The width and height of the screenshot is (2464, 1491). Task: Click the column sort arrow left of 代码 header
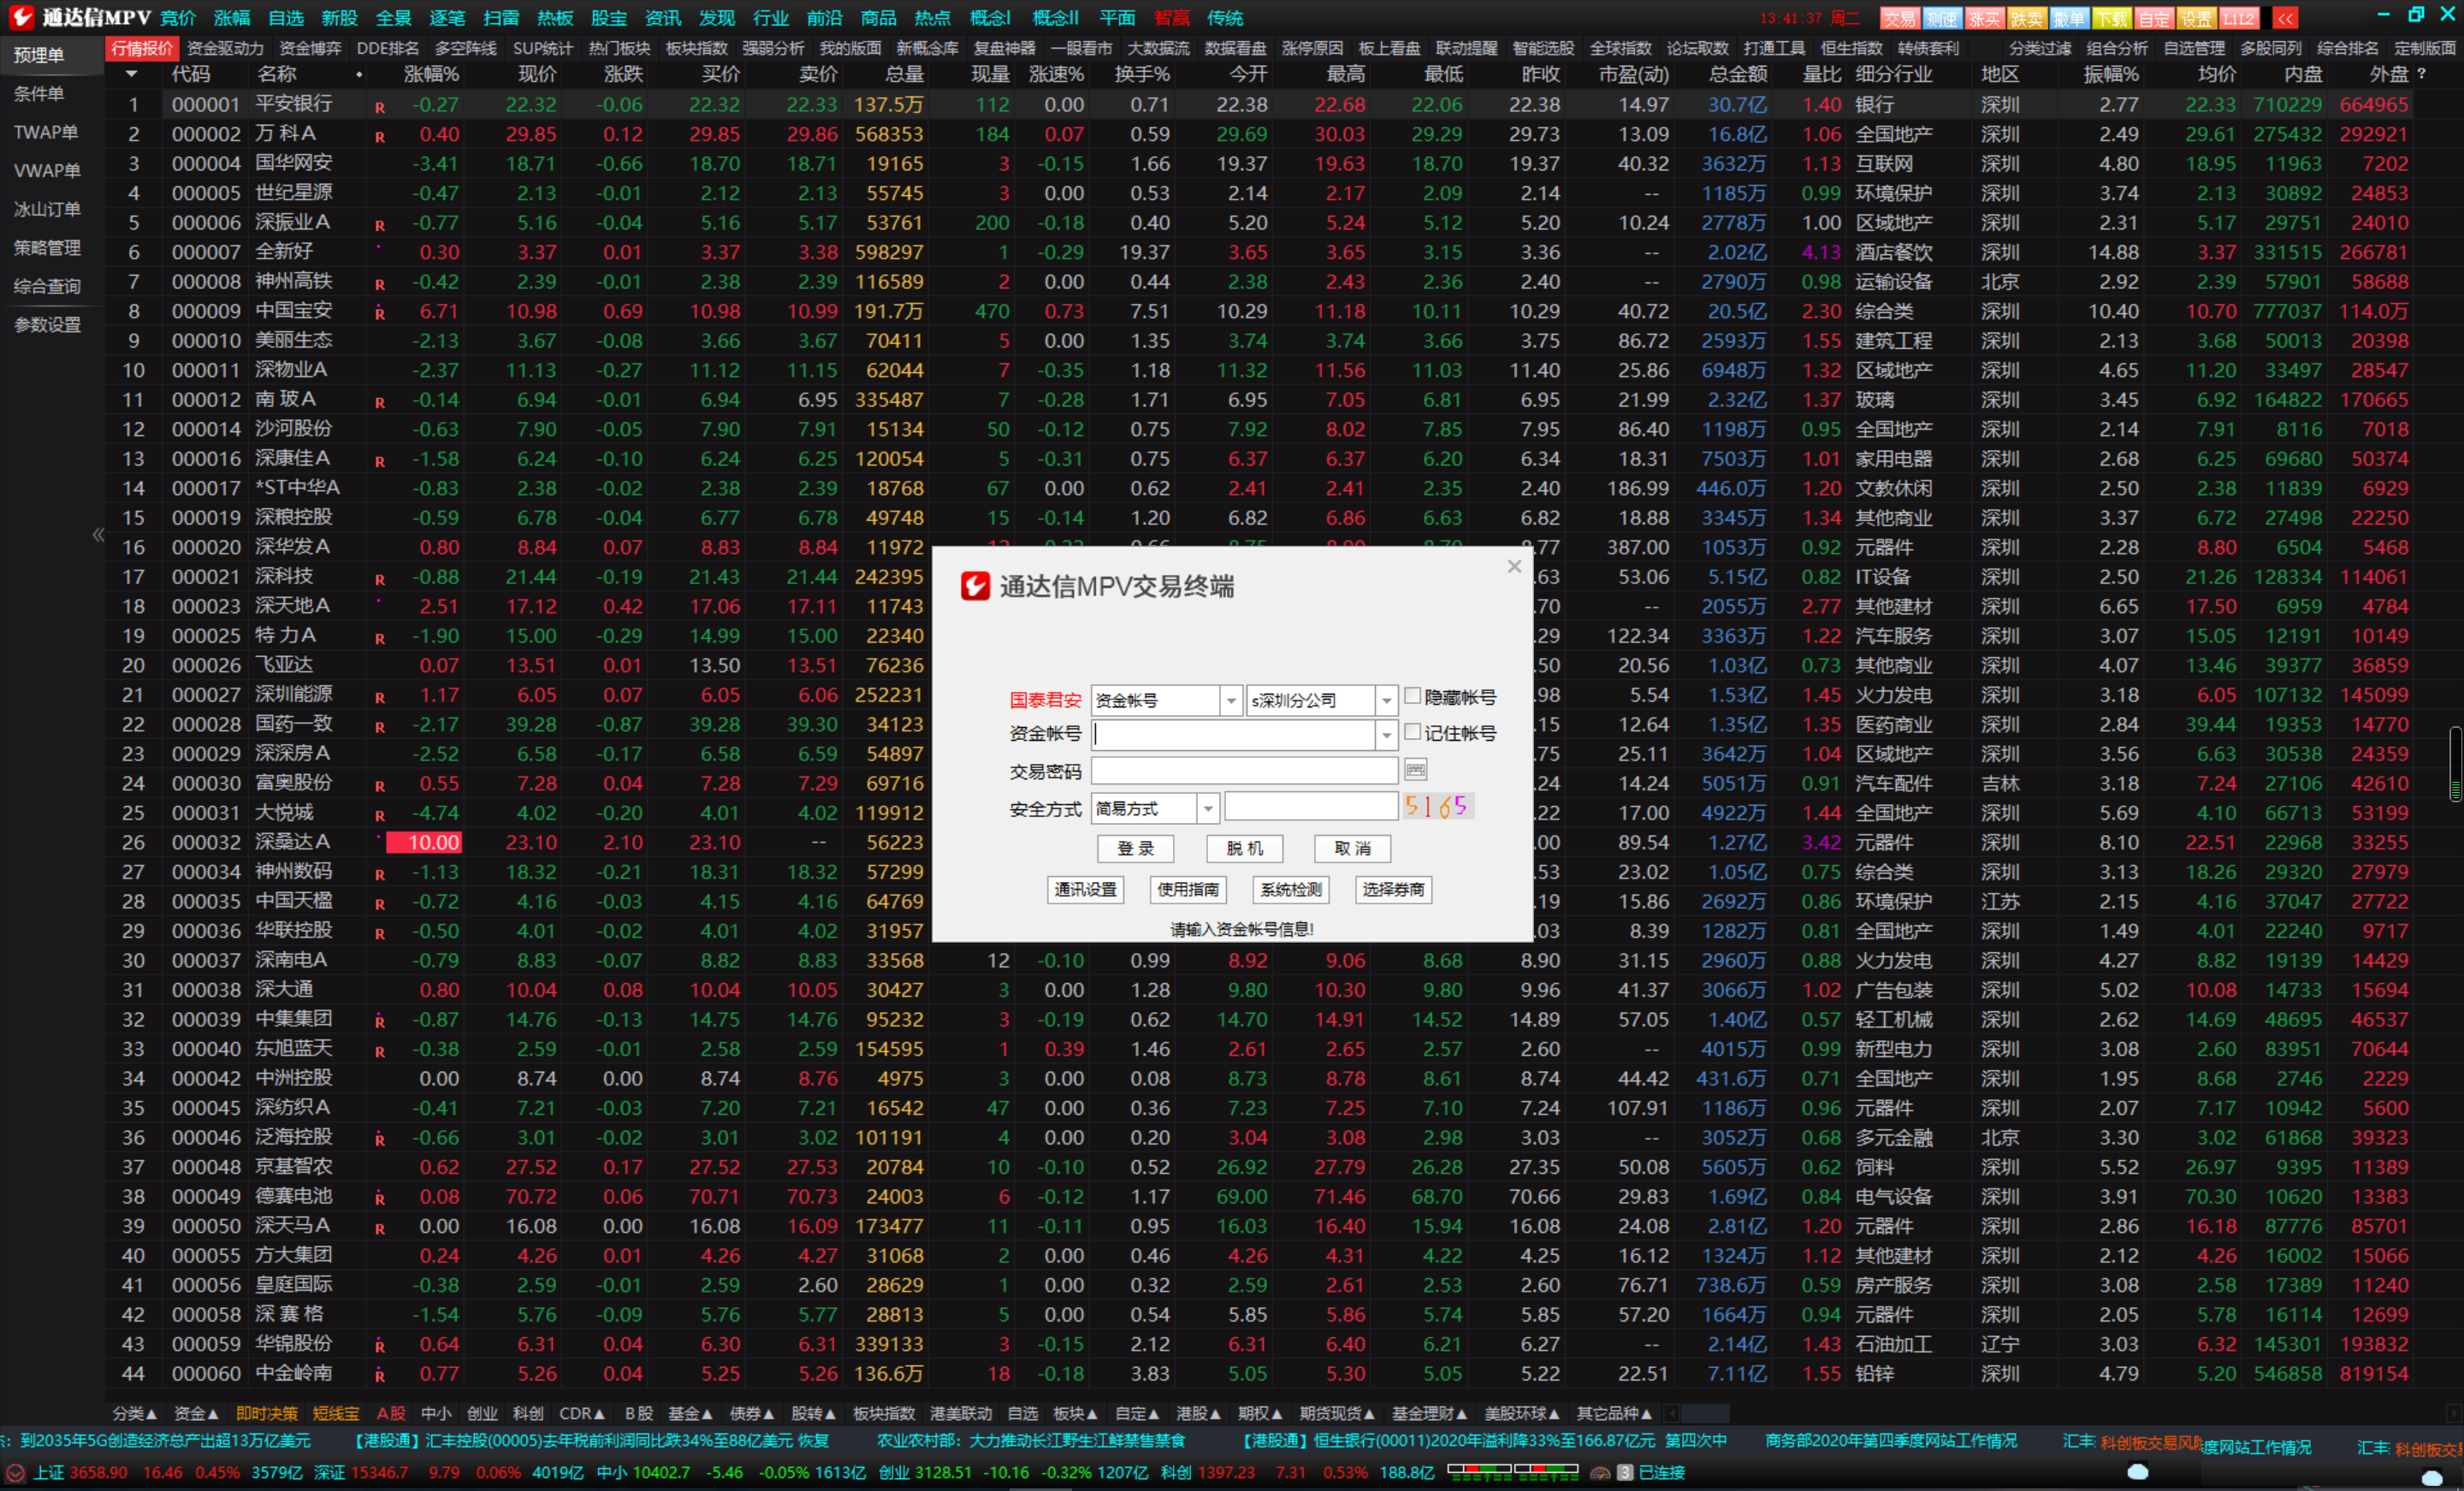pyautogui.click(x=132, y=74)
